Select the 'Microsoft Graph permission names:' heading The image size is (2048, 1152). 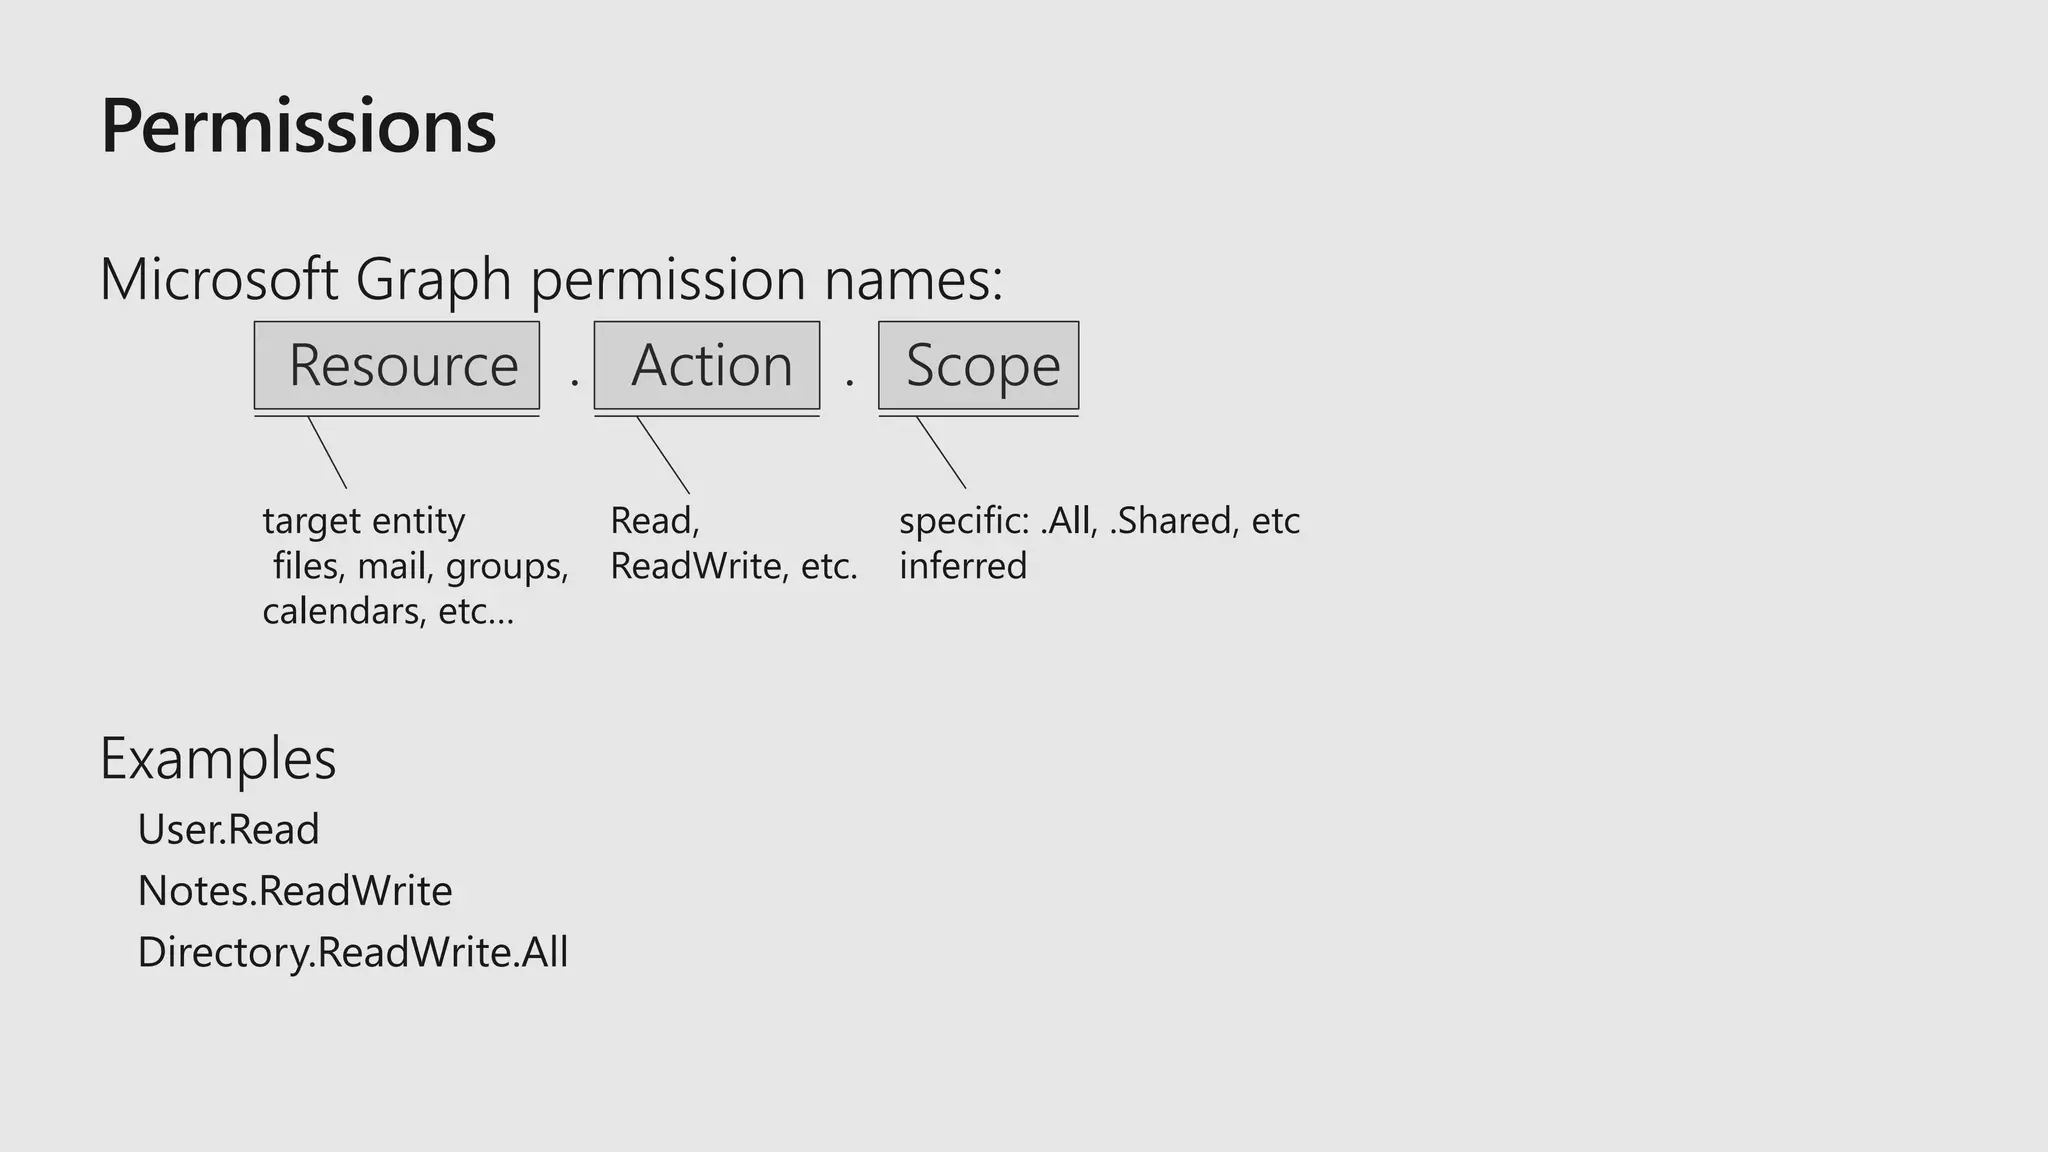point(551,280)
